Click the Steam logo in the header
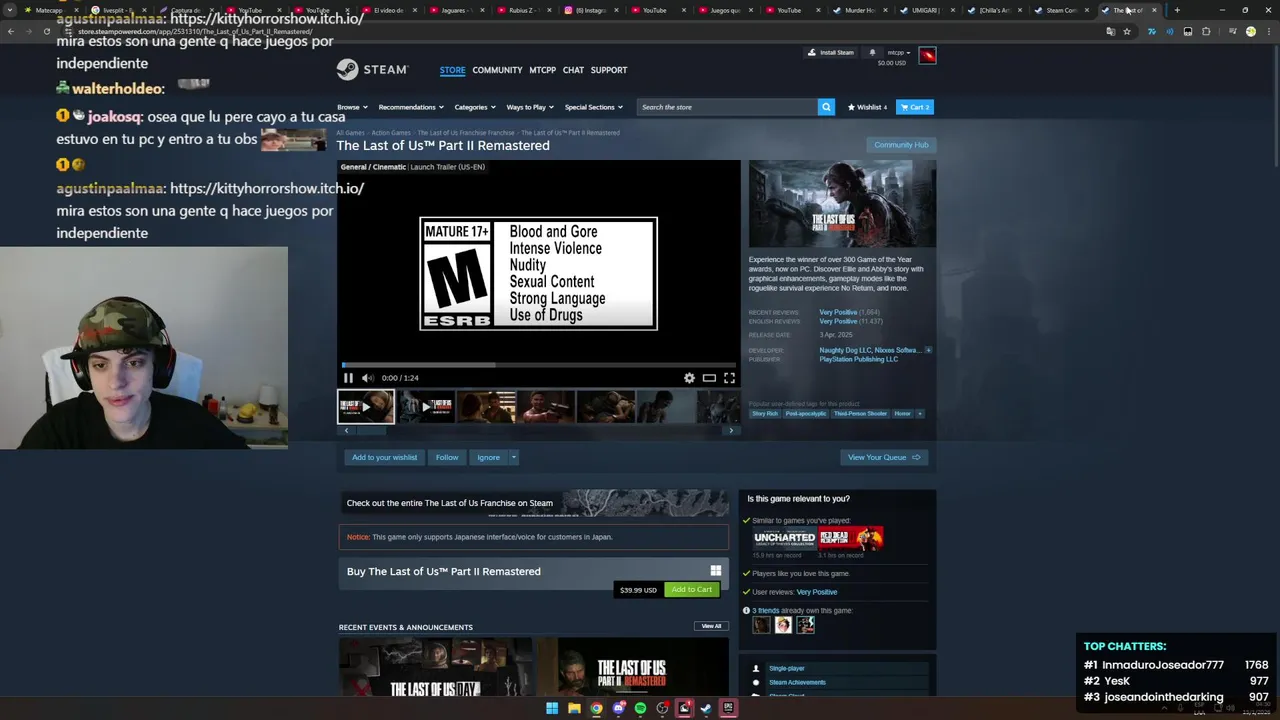 point(372,70)
